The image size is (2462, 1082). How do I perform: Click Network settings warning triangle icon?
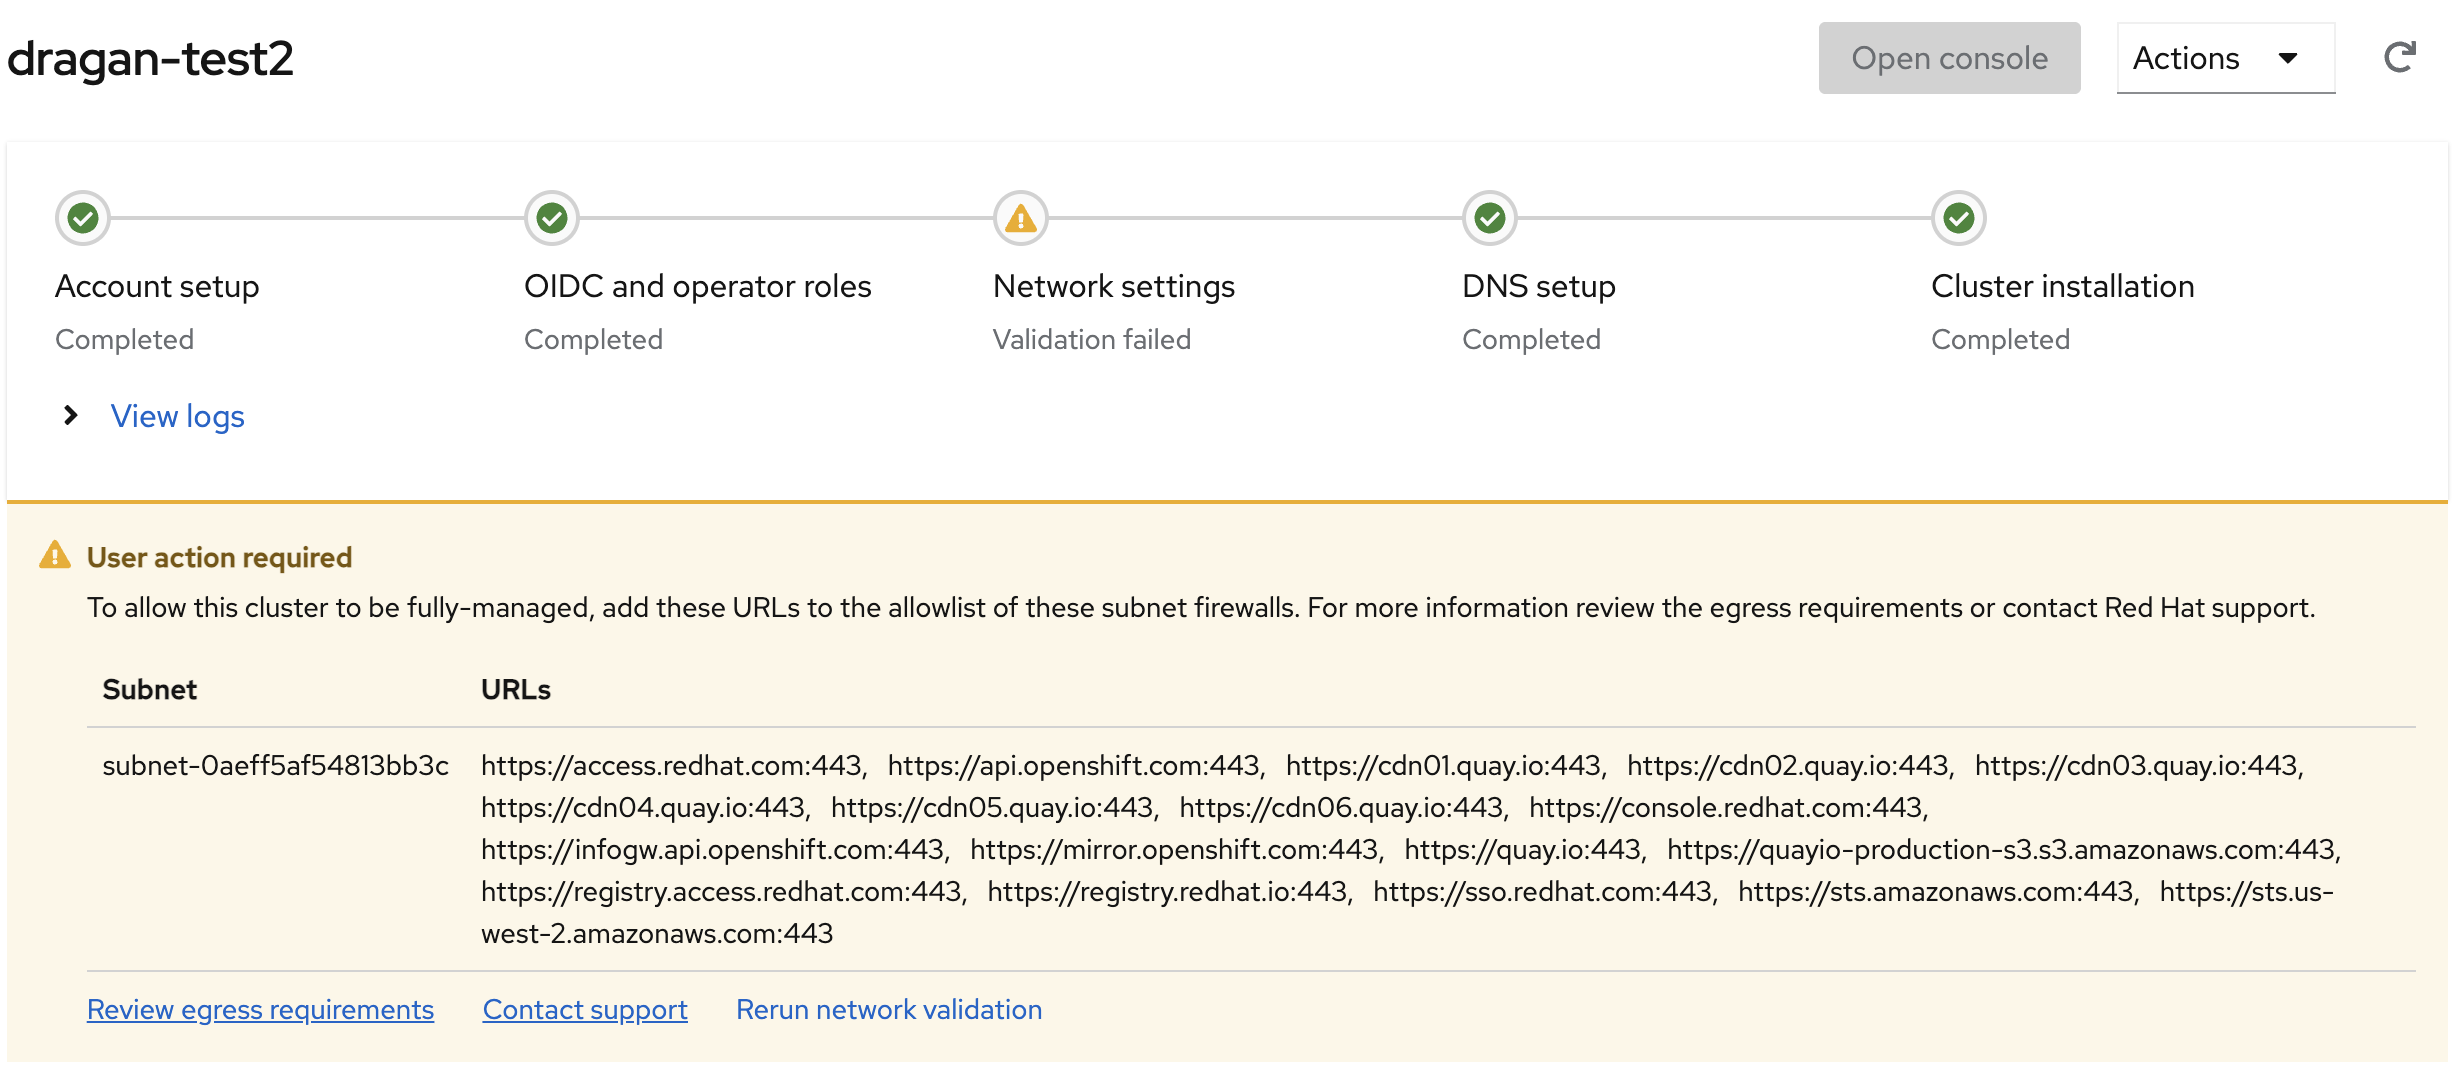click(1020, 218)
